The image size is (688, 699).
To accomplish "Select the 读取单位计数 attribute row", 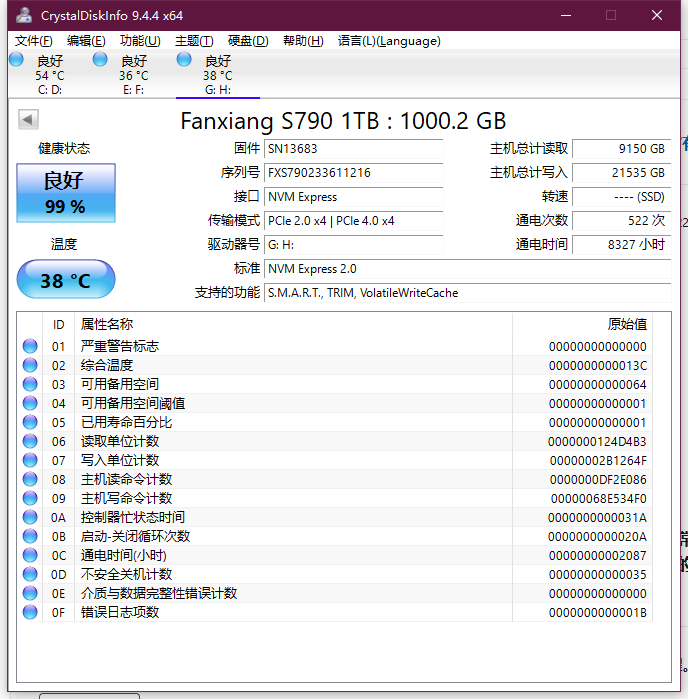I will (334, 441).
